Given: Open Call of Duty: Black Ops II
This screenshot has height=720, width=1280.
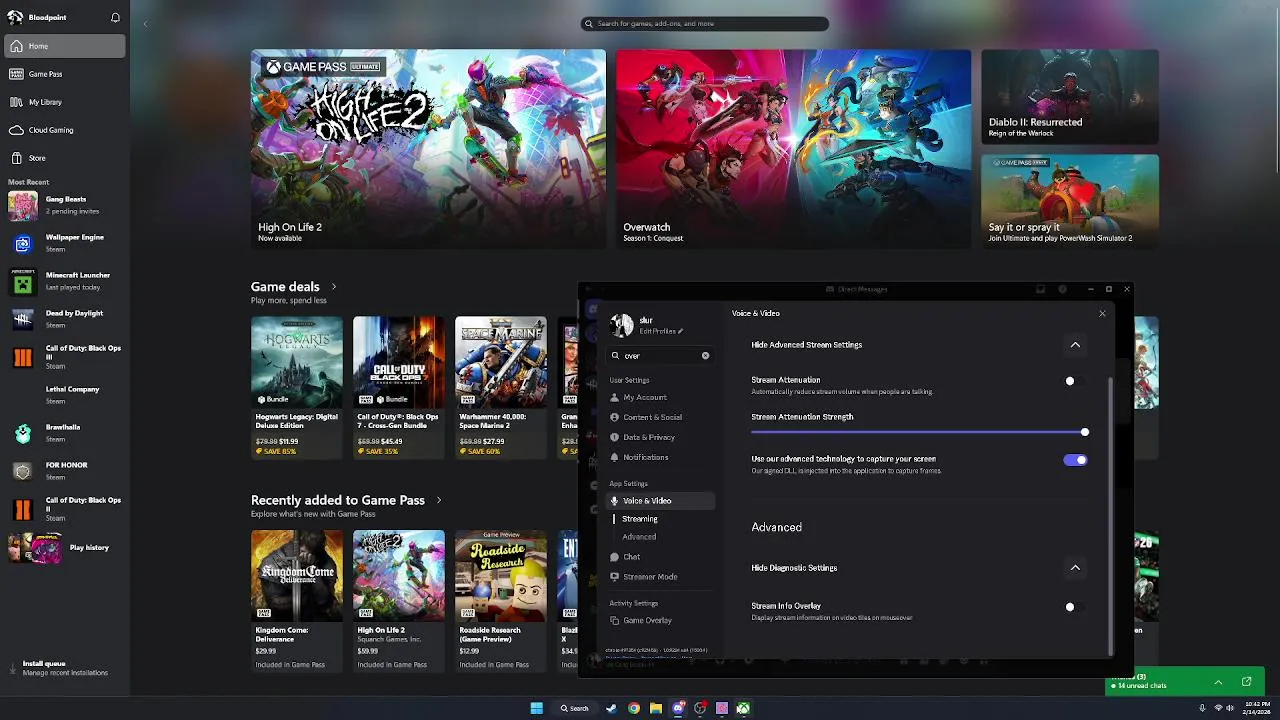Looking at the screenshot, I should click(x=65, y=509).
